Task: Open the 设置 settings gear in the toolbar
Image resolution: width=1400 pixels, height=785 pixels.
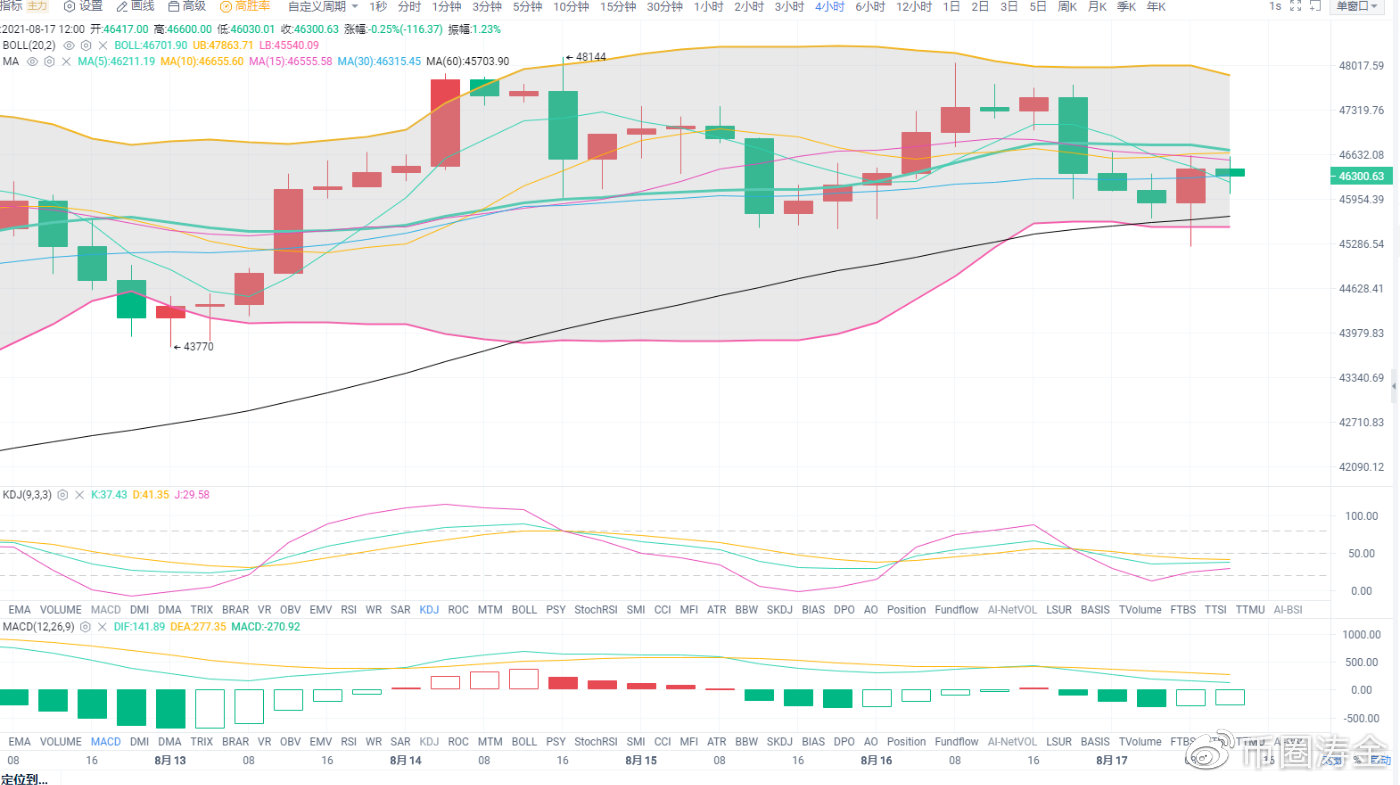Action: point(83,6)
